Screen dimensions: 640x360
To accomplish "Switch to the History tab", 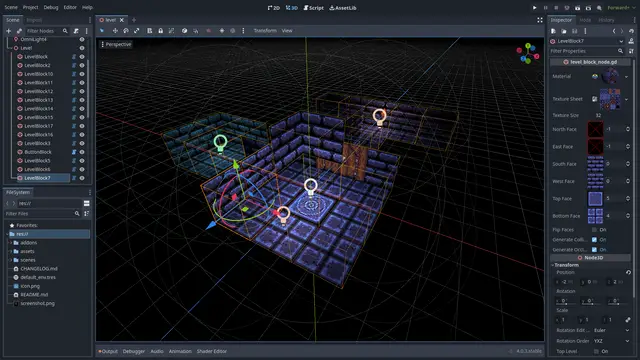I will 607,20.
